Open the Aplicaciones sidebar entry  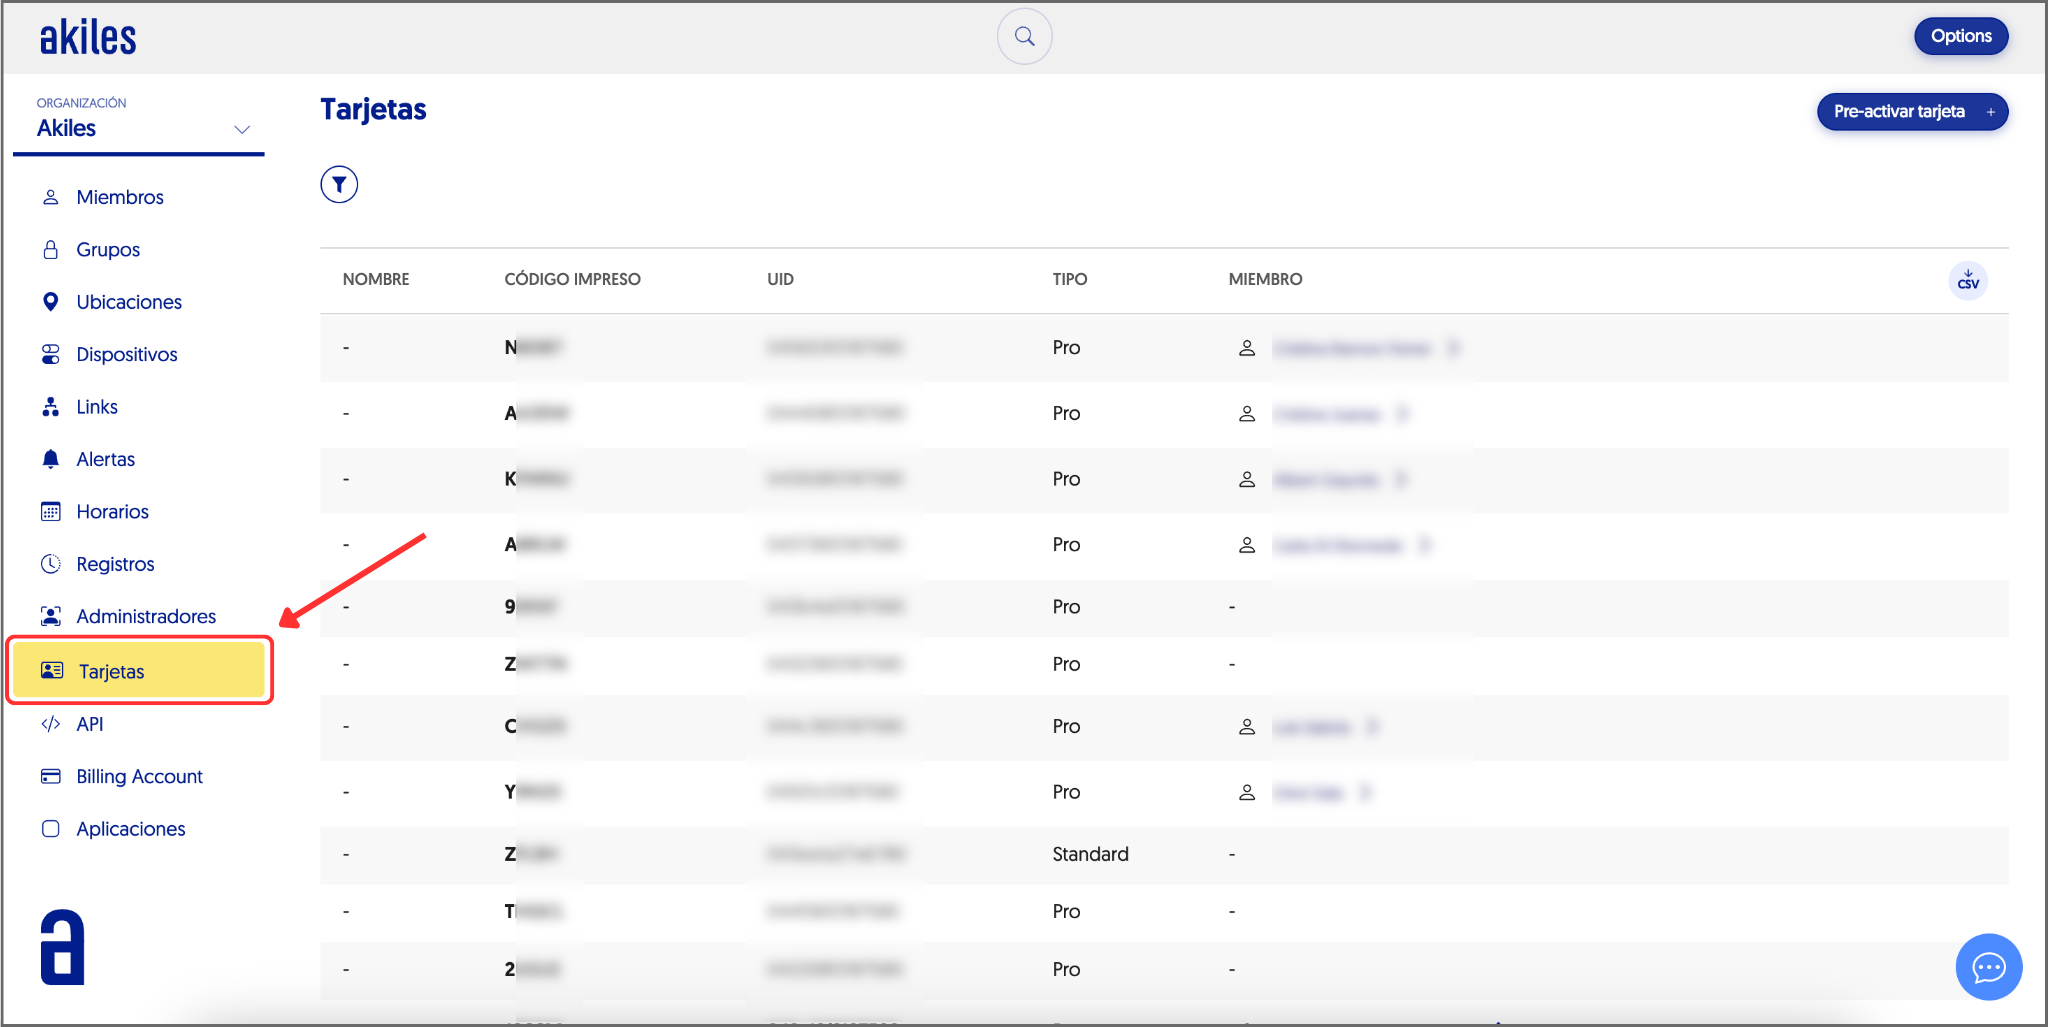(130, 829)
